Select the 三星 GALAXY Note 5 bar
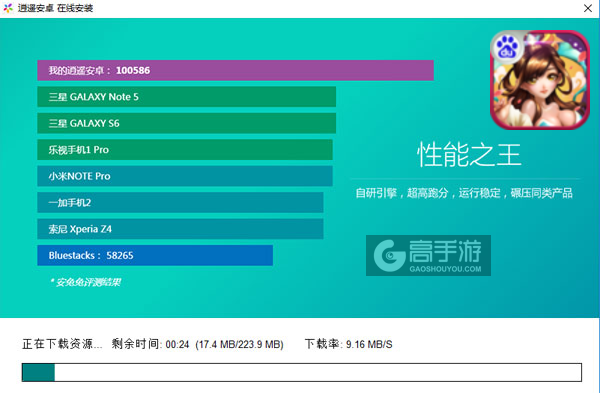 point(186,97)
